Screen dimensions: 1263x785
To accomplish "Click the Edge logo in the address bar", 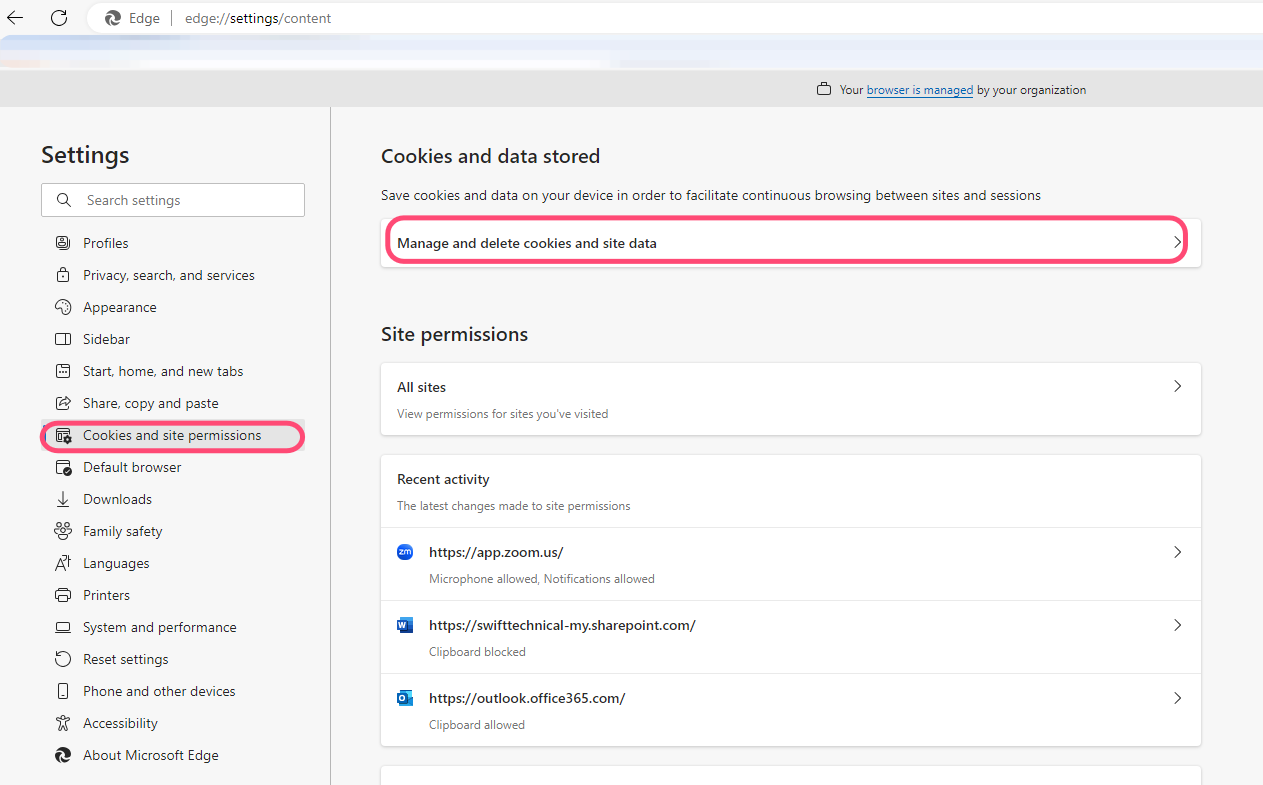I will pyautogui.click(x=113, y=17).
